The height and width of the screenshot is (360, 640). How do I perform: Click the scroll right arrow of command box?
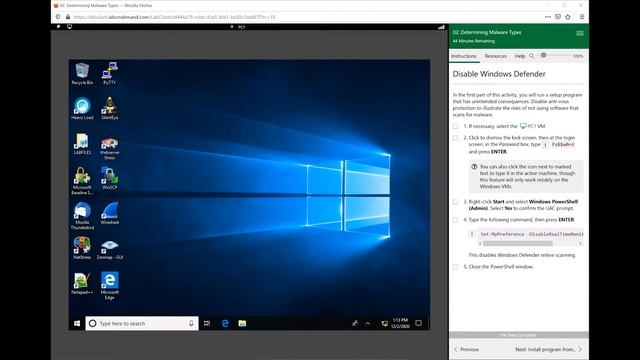pos(580,243)
